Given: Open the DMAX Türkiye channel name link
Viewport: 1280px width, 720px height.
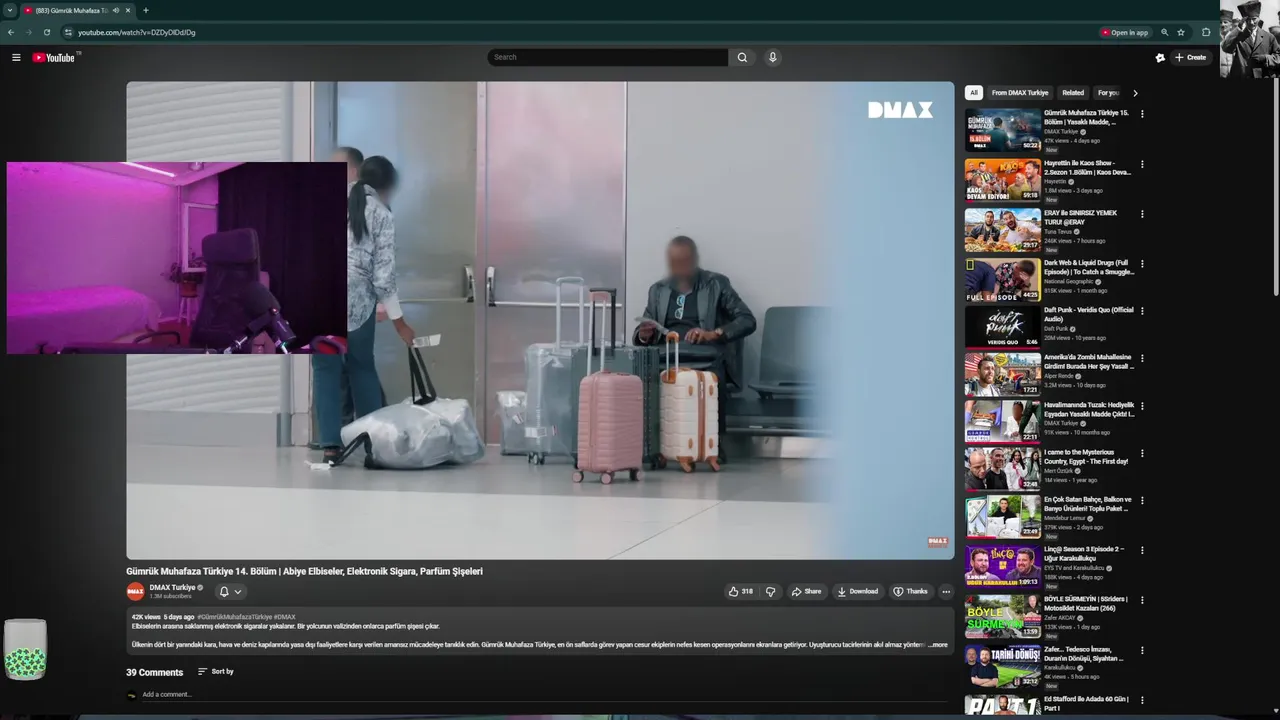Looking at the screenshot, I should (x=173, y=587).
